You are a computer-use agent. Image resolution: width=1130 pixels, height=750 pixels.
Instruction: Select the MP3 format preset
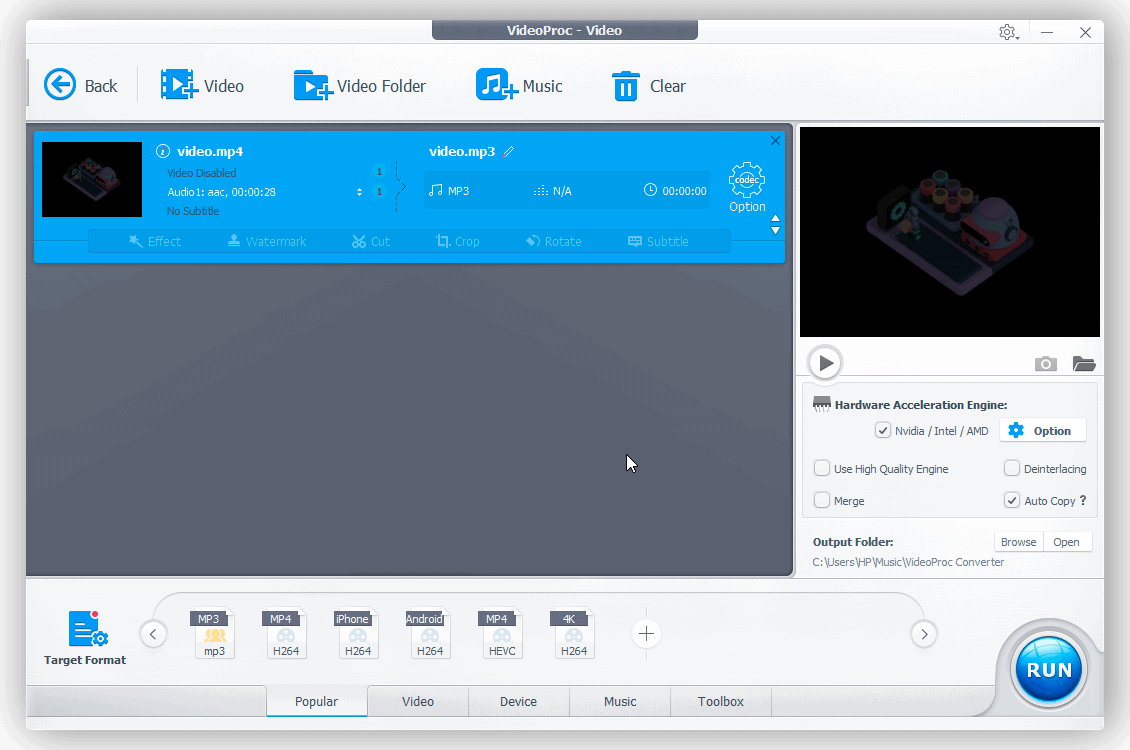214,634
